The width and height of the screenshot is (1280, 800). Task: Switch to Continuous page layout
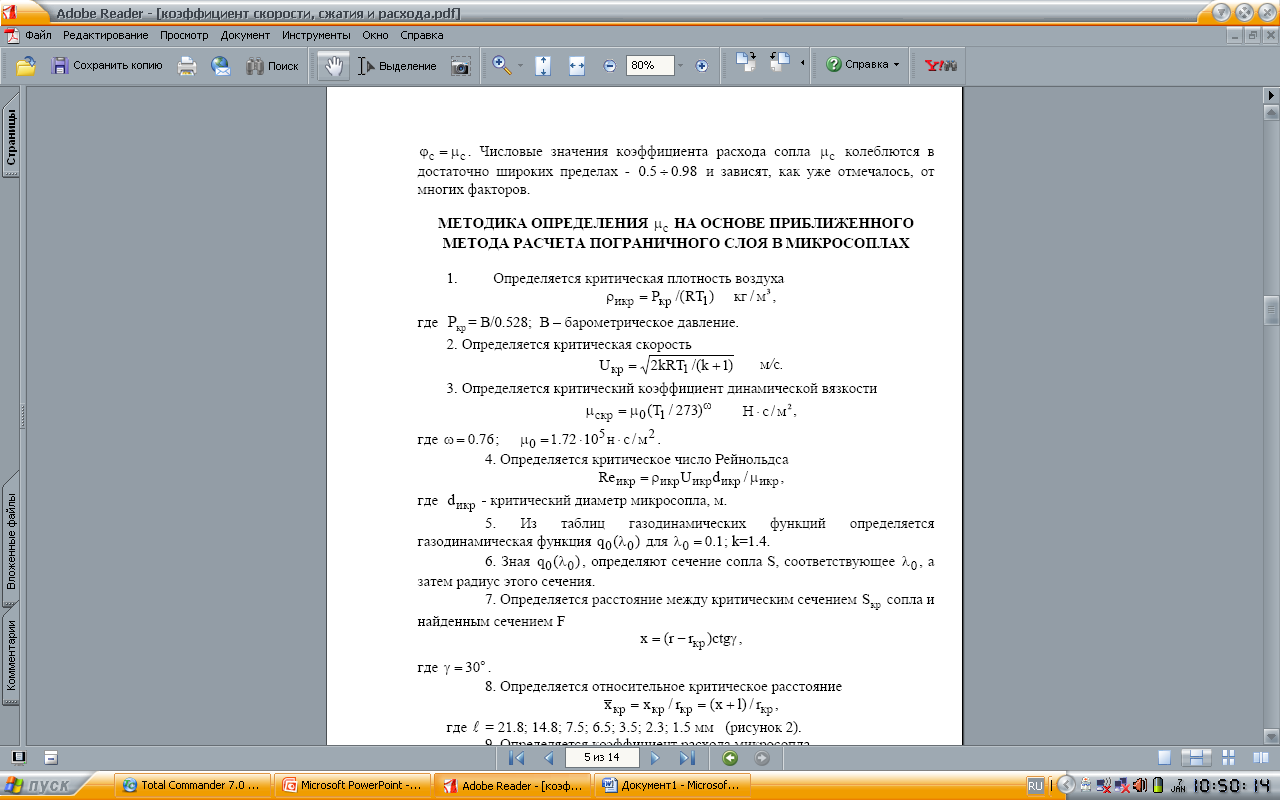tap(1196, 759)
